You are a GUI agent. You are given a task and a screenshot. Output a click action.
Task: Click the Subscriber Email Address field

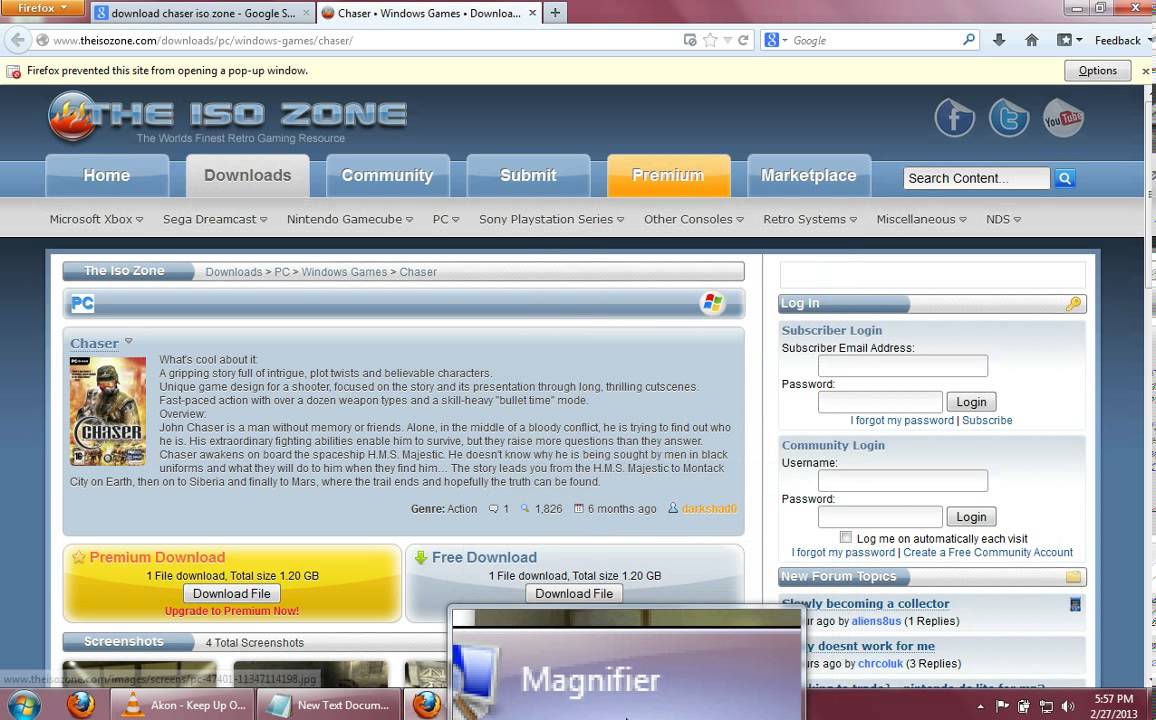[902, 366]
